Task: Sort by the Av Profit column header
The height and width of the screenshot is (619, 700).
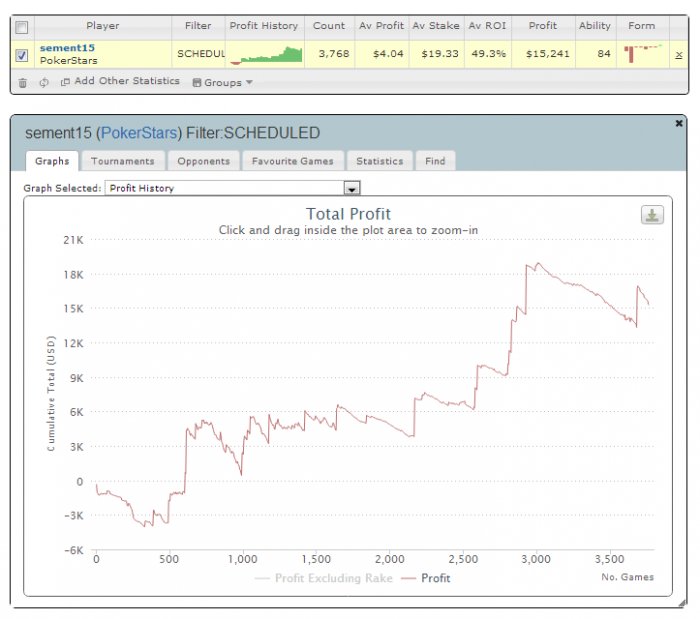Action: pos(381,26)
